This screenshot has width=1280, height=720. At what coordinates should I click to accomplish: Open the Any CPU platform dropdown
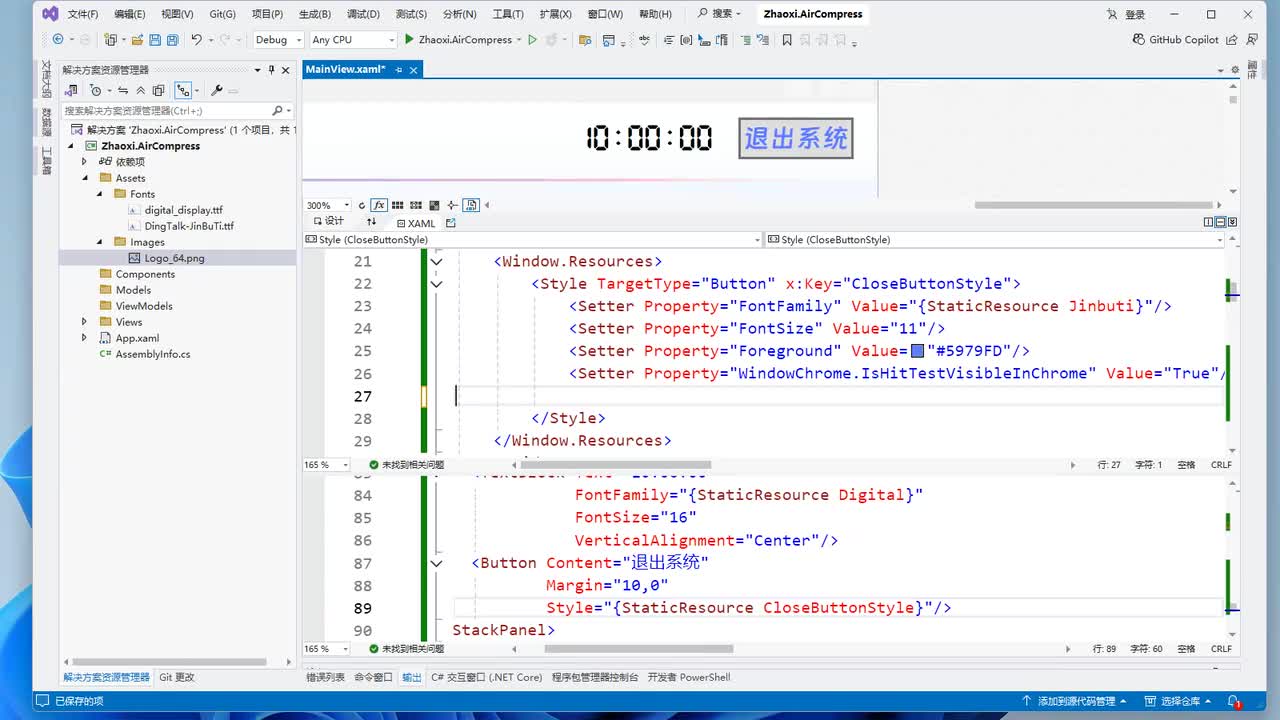353,40
